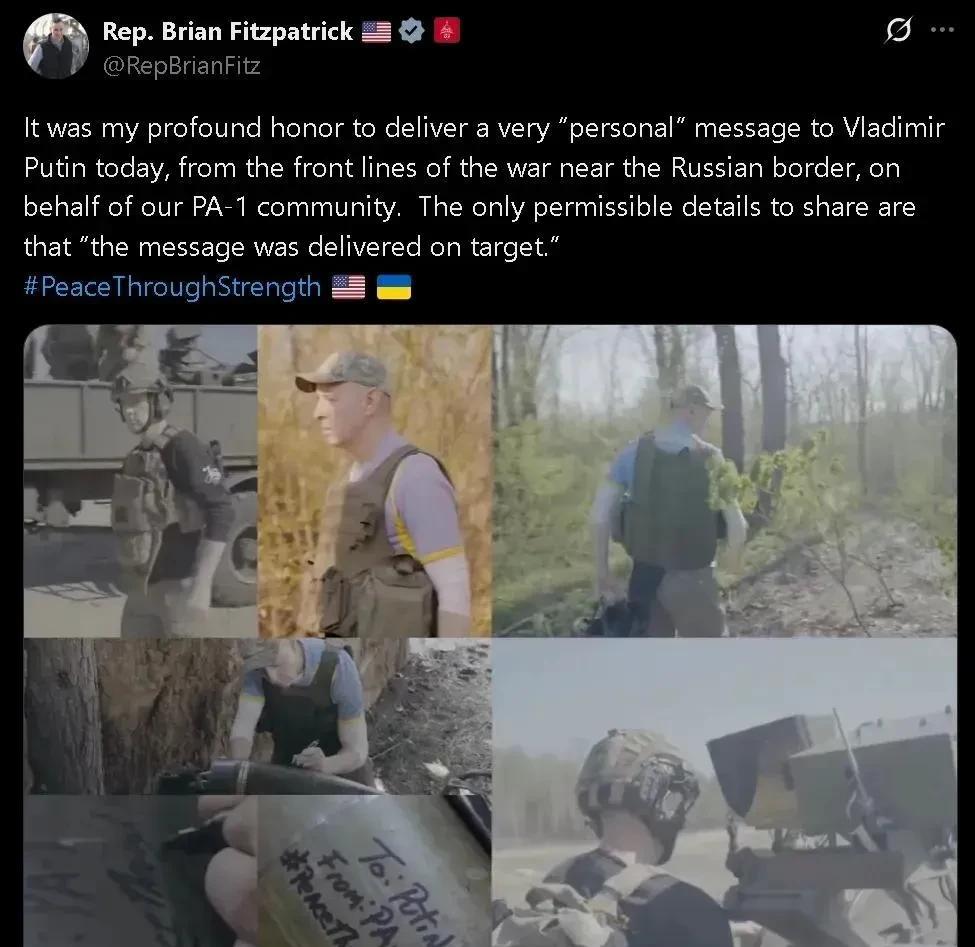This screenshot has width=975, height=947.
Task: Click the words 'Vladimir Putin' in the tweet
Action: click(x=894, y=127)
